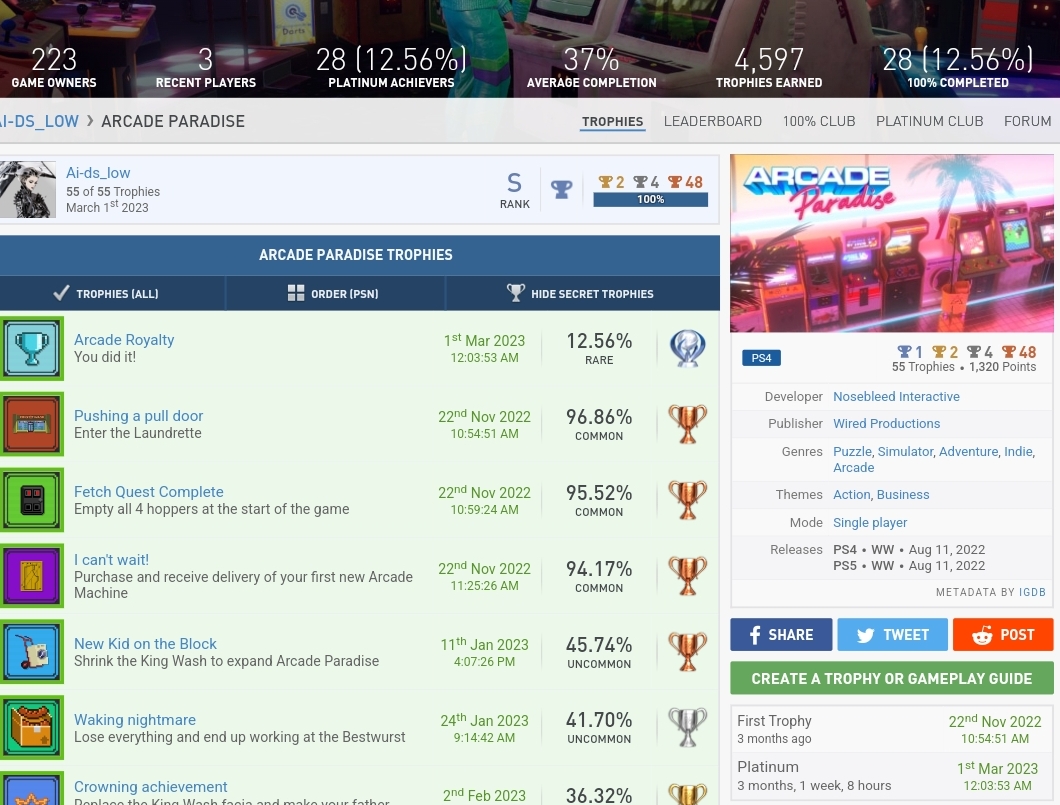Viewport: 1060px width, 805px height.
Task: Change Order (PSN) sorting
Action: 332,293
